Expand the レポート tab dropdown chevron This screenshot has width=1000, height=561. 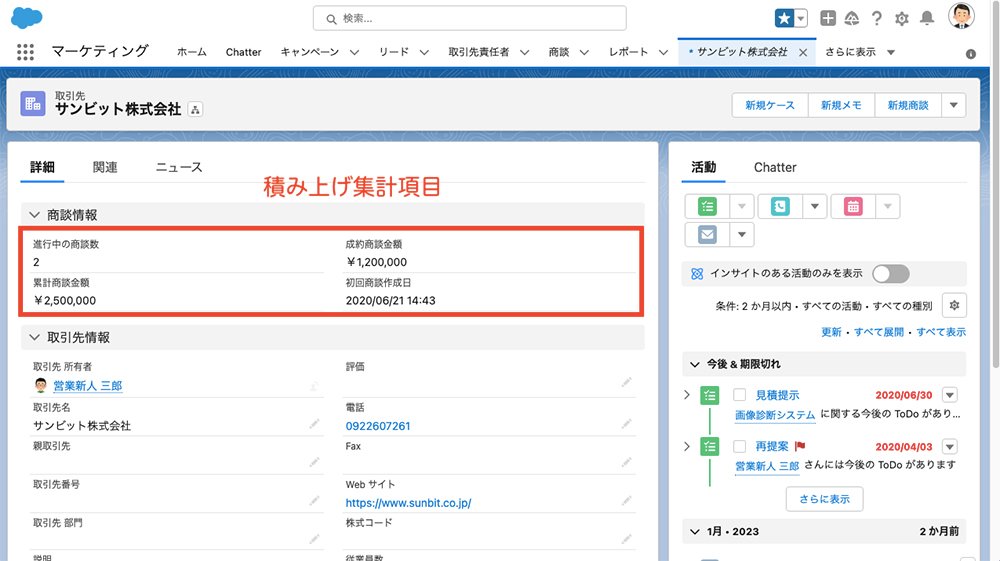663,52
